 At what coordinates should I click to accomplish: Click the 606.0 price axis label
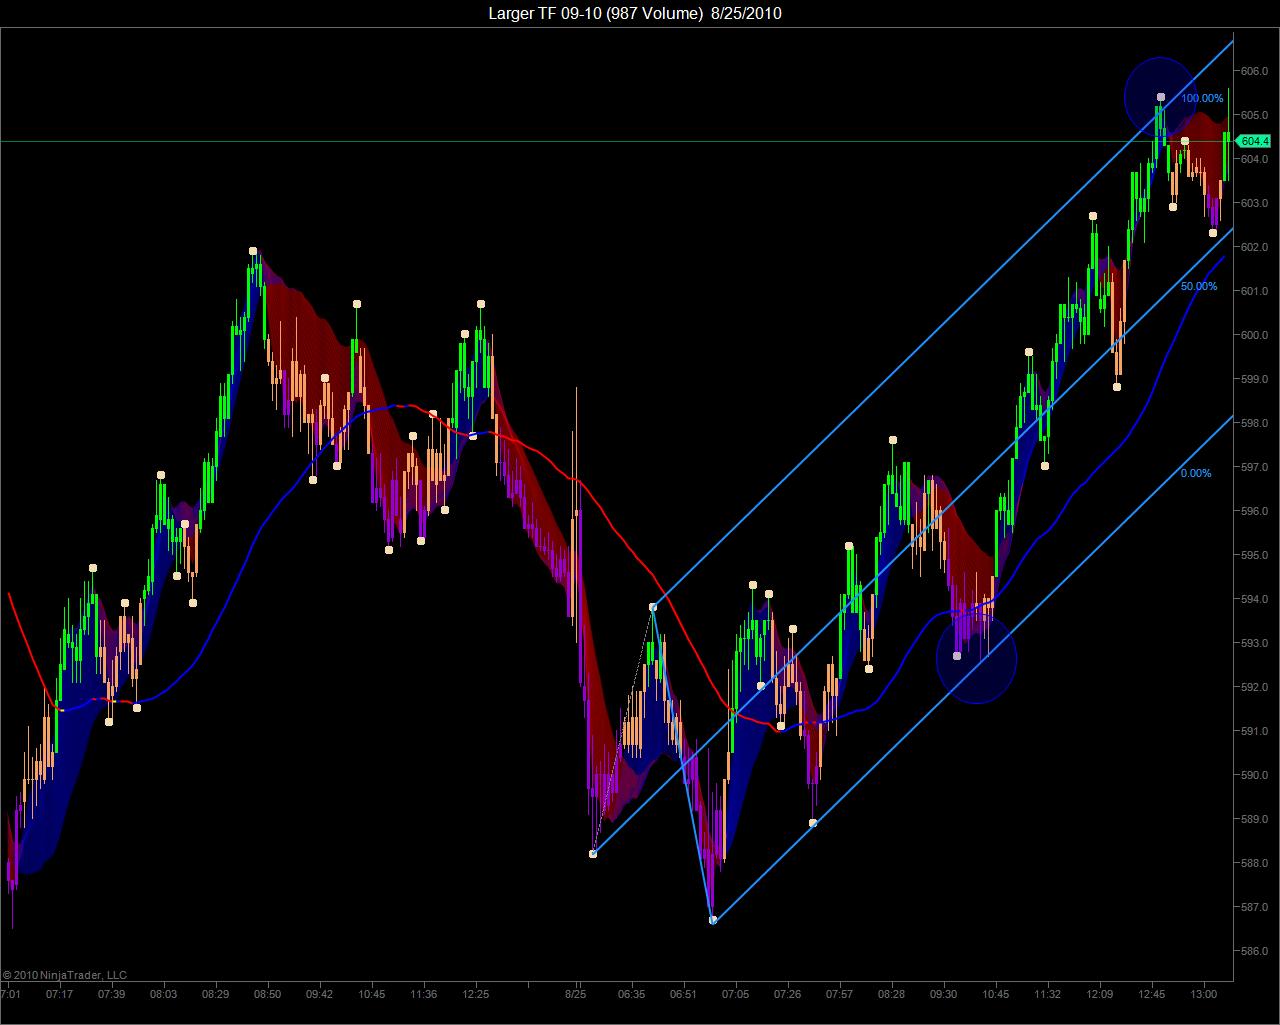1254,71
